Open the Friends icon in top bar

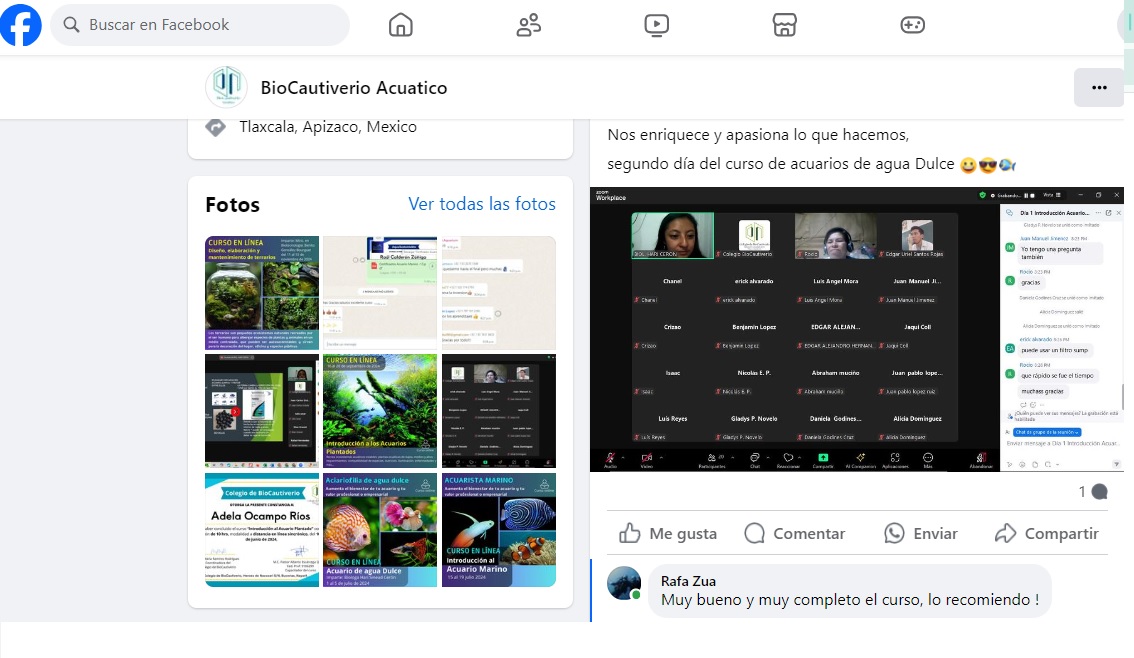(528, 25)
